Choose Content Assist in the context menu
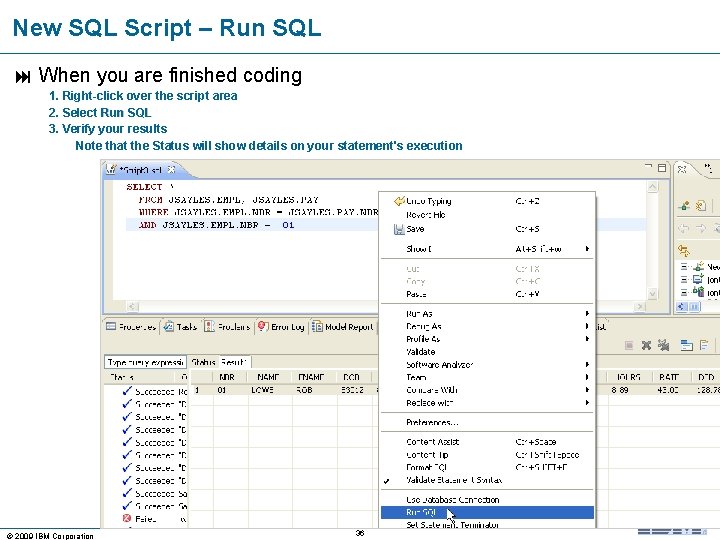The width and height of the screenshot is (720, 540). 487,442
